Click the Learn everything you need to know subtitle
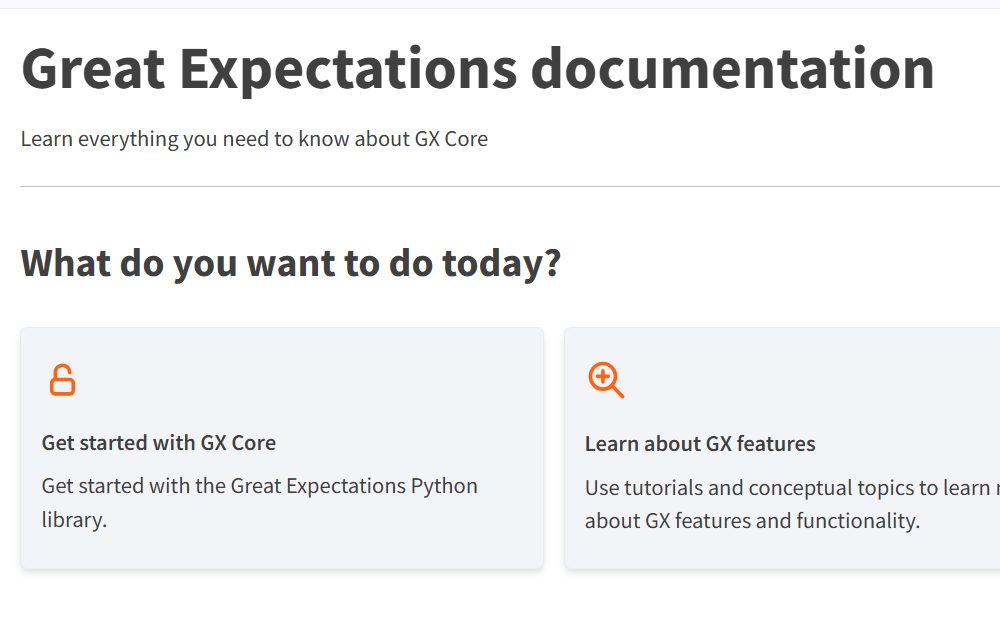The height and width of the screenshot is (625, 1000). click(254, 139)
